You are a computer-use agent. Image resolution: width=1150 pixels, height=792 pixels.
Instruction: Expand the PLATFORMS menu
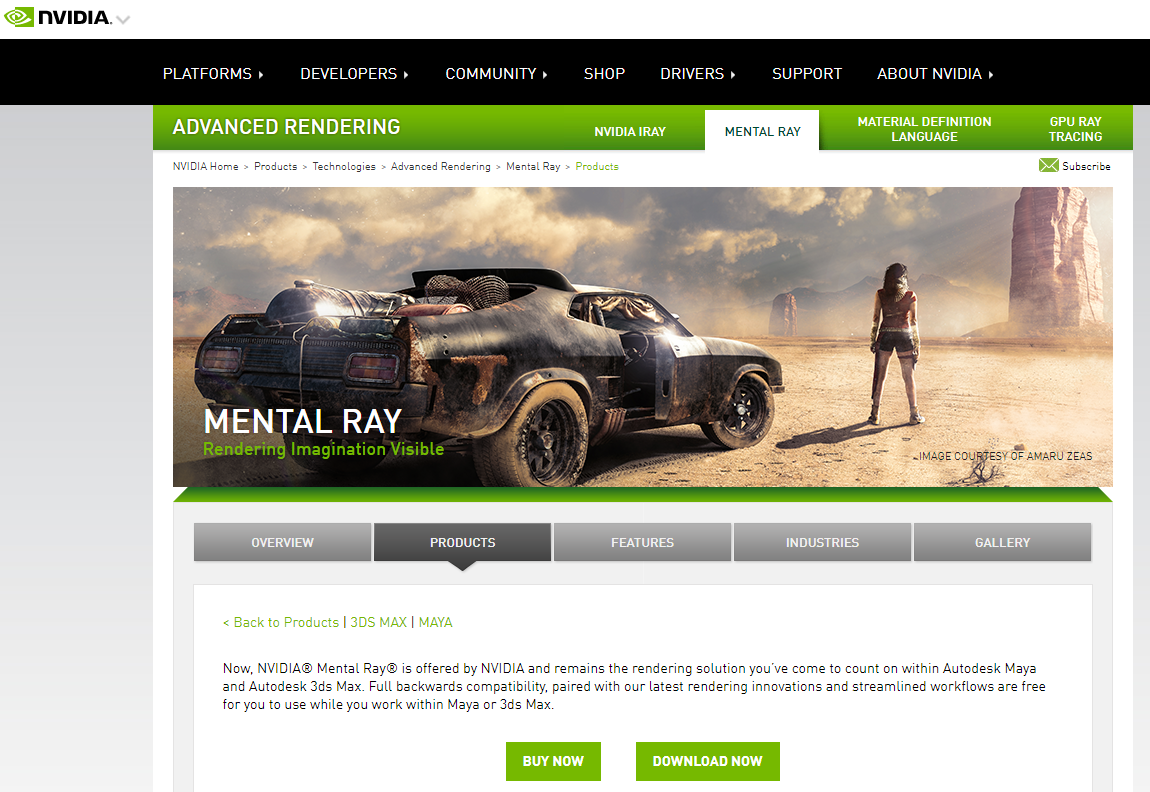(x=213, y=74)
